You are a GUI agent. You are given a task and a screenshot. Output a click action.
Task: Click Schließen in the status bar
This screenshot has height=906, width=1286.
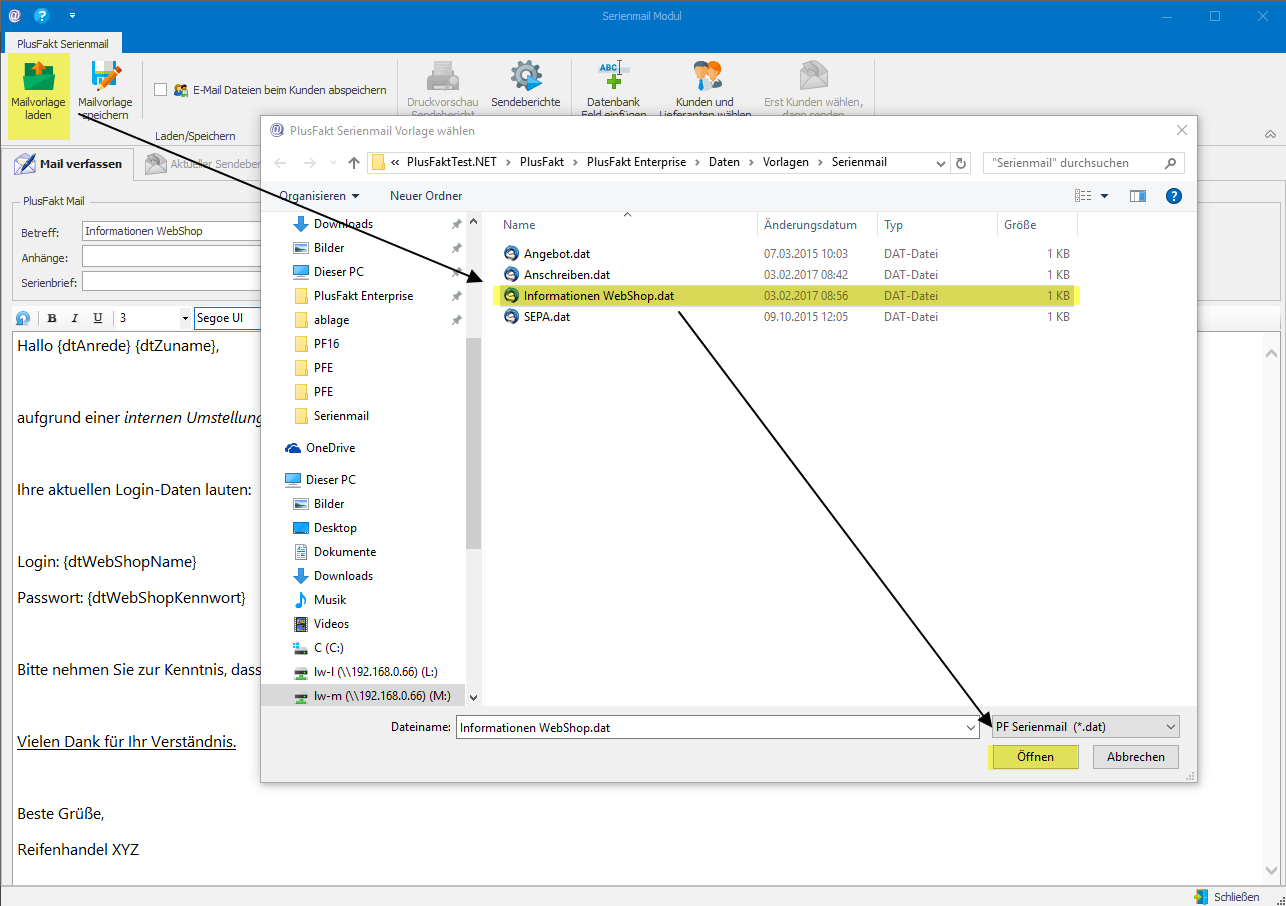pos(1228,897)
